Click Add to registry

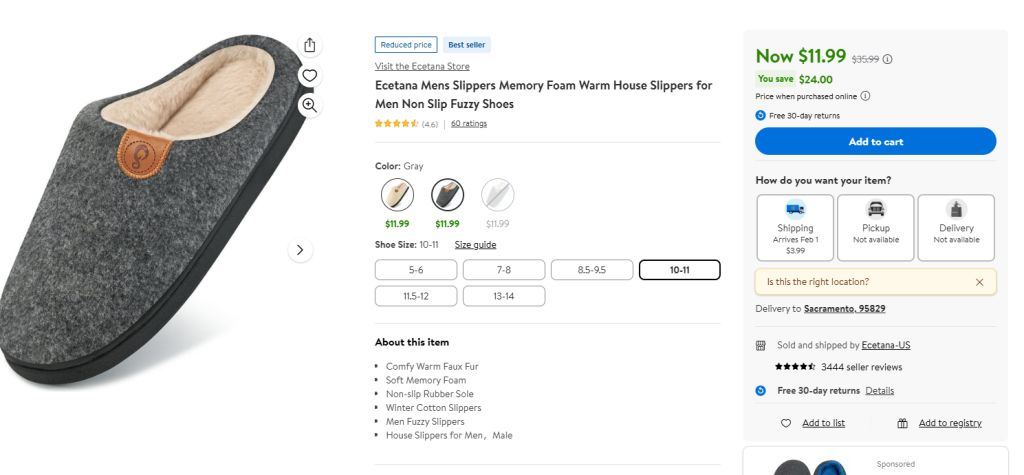[x=950, y=423]
